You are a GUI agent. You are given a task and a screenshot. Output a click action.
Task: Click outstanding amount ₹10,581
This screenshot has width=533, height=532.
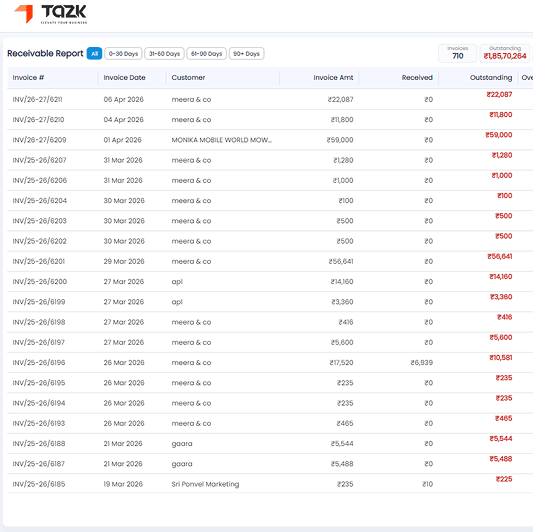pos(501,358)
